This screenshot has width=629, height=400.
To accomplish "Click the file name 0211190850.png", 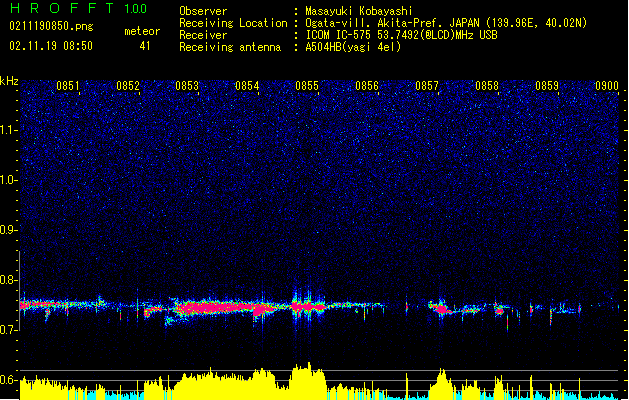I will point(51,26).
